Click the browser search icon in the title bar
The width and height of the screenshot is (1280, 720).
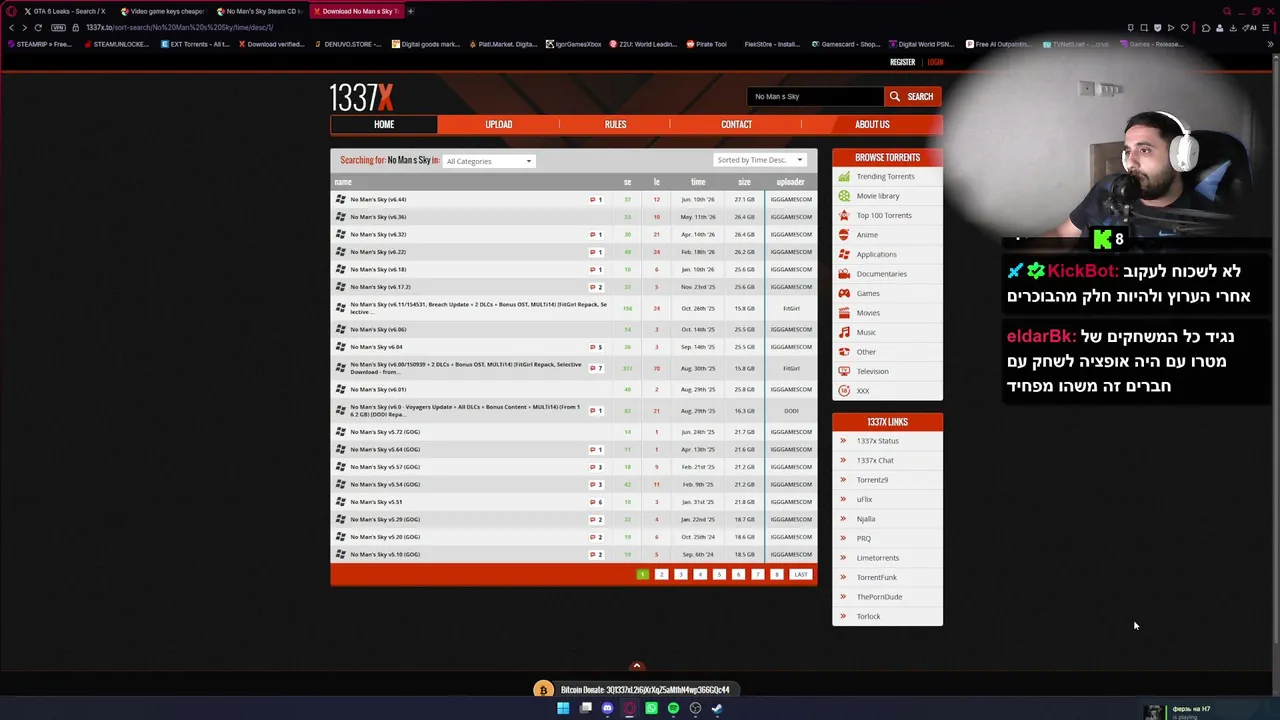(x=1227, y=11)
